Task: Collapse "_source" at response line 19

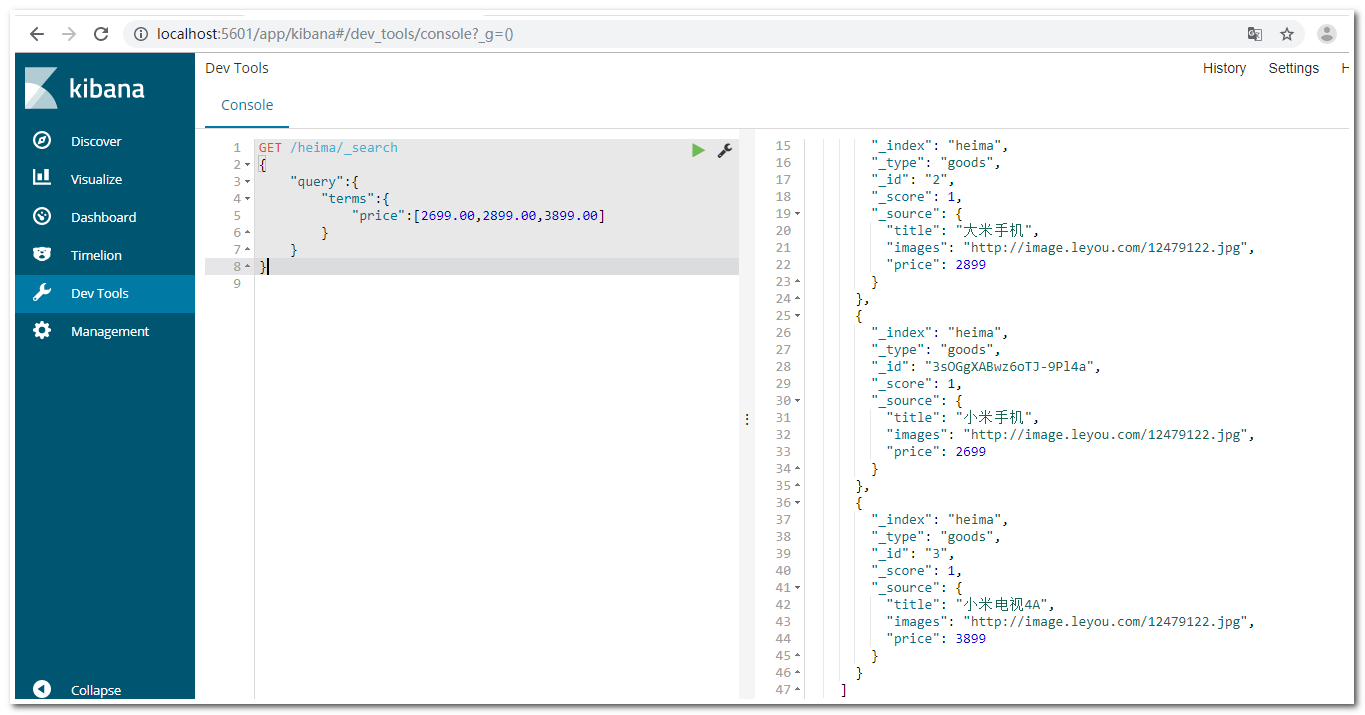Action: pyautogui.click(x=798, y=214)
